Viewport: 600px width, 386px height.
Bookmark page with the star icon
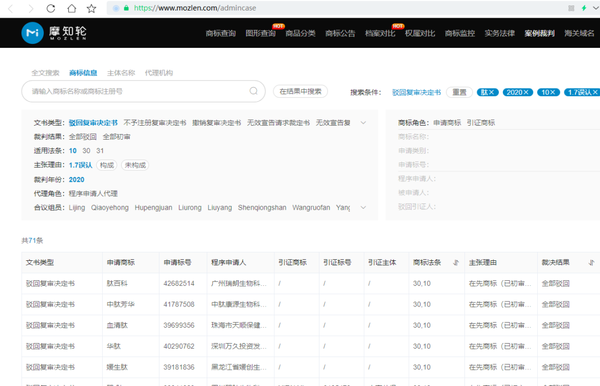coord(91,8)
